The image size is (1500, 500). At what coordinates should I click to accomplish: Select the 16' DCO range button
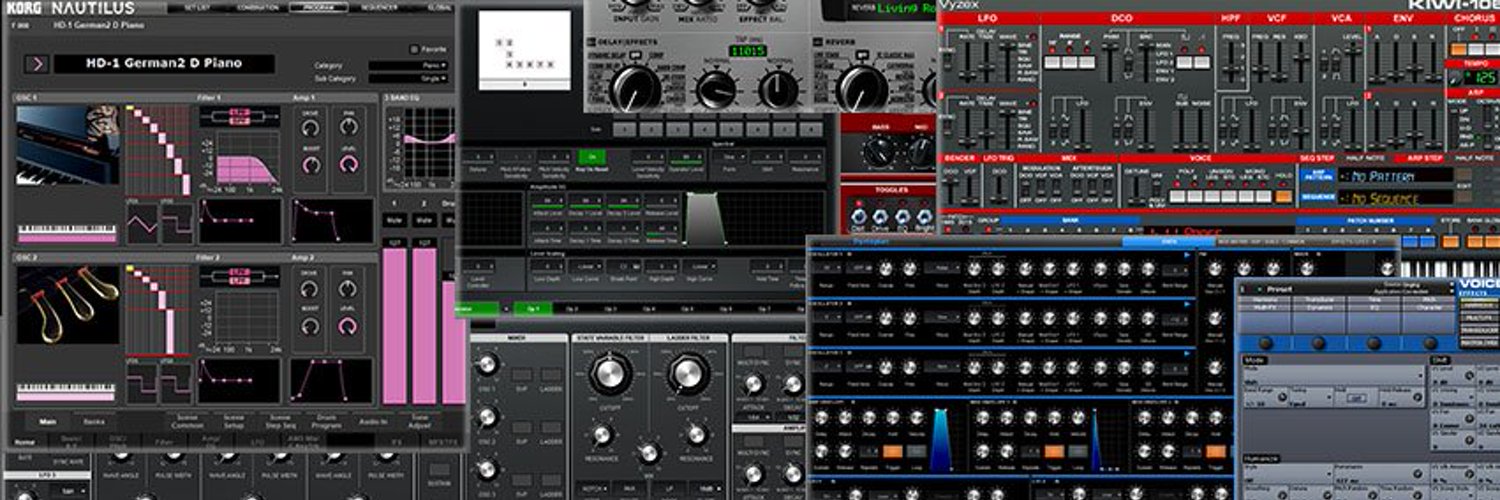tap(1053, 62)
